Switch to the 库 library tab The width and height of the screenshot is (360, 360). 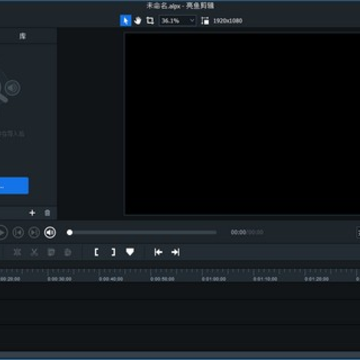22,36
